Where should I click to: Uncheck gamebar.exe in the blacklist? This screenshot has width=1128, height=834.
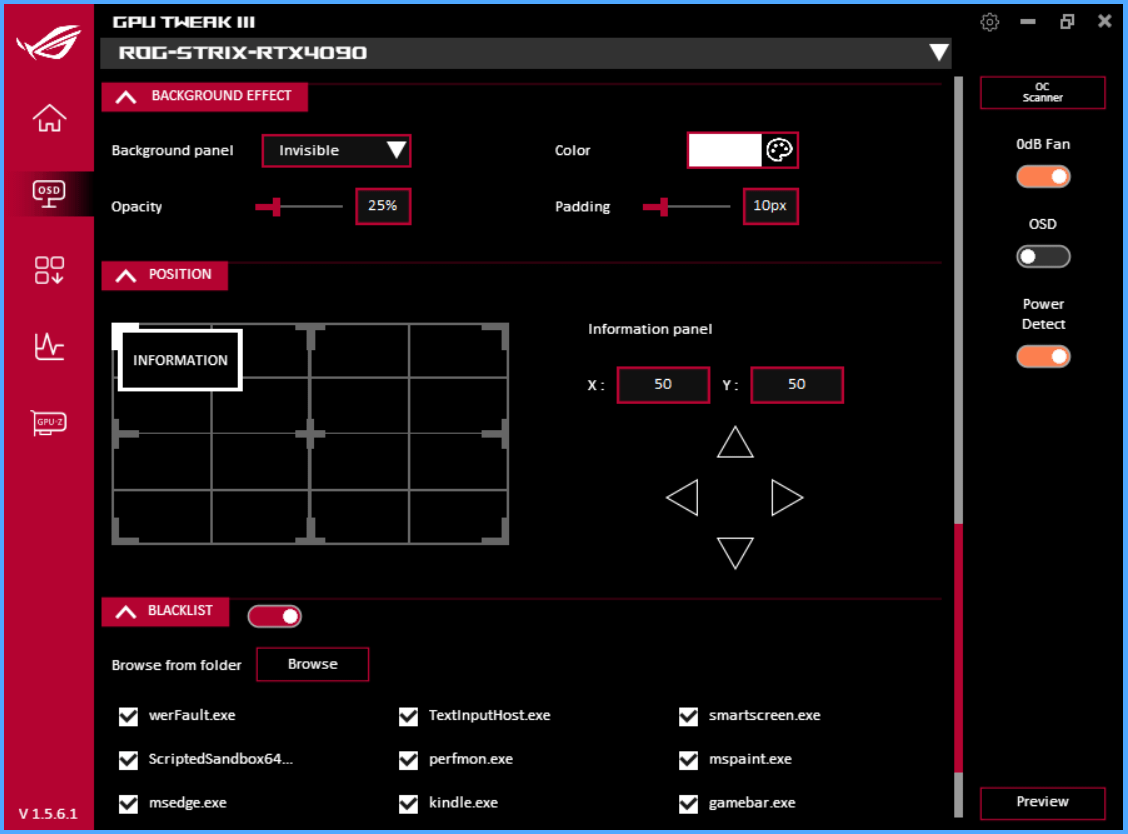688,804
